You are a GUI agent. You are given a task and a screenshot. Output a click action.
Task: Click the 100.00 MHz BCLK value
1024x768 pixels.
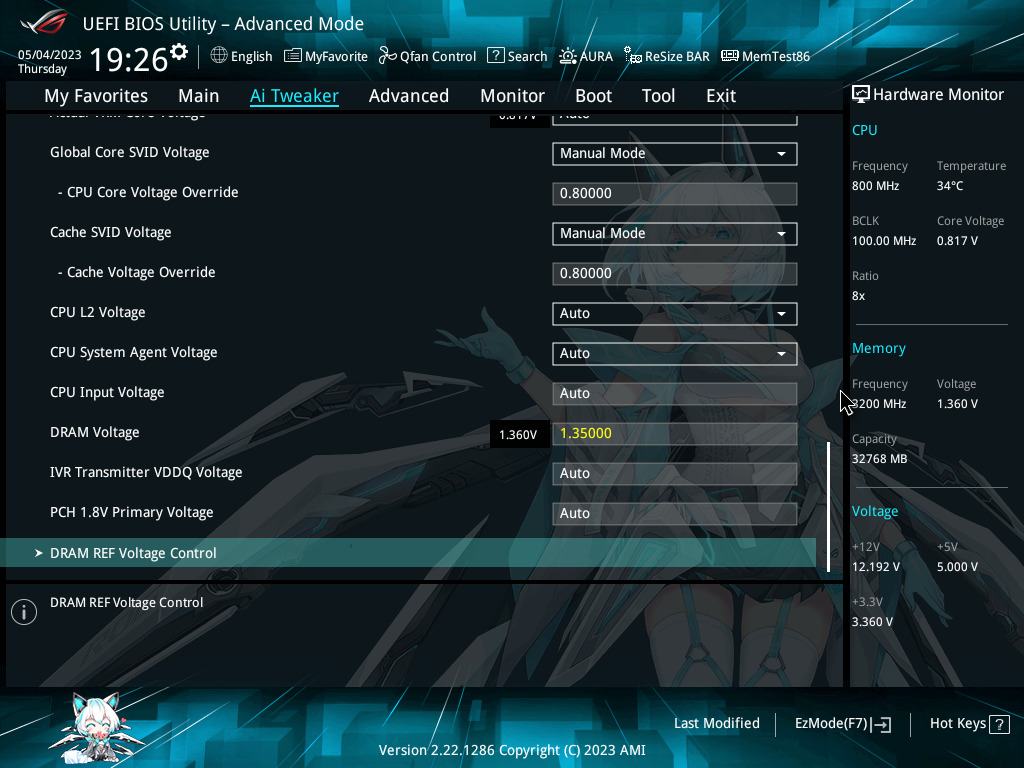coord(884,241)
